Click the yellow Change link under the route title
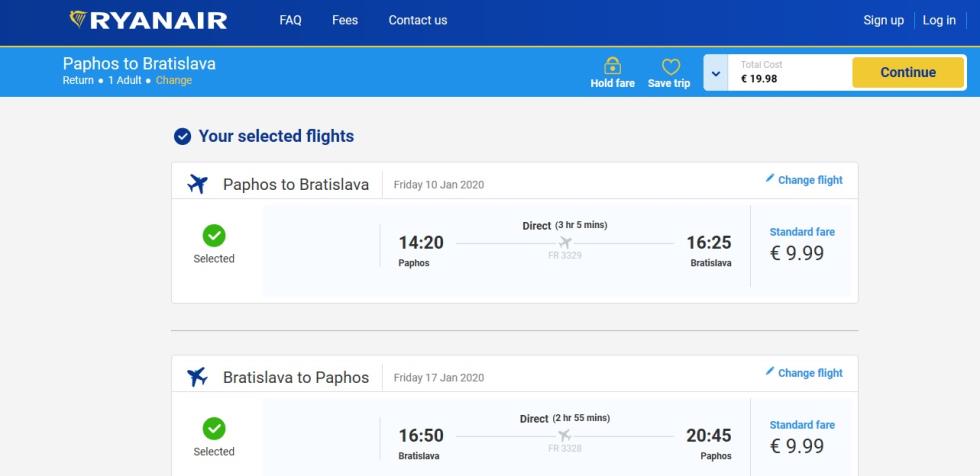Viewport: 980px width, 476px height. point(174,81)
